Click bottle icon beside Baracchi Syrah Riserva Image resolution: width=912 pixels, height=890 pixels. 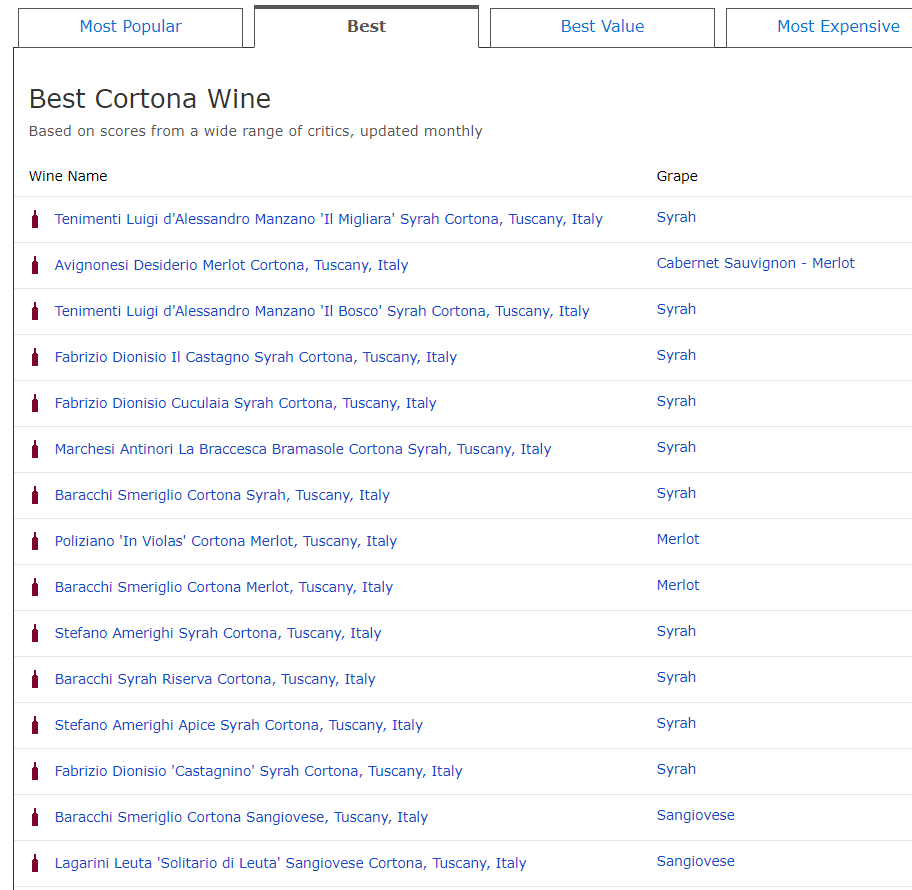[35, 679]
